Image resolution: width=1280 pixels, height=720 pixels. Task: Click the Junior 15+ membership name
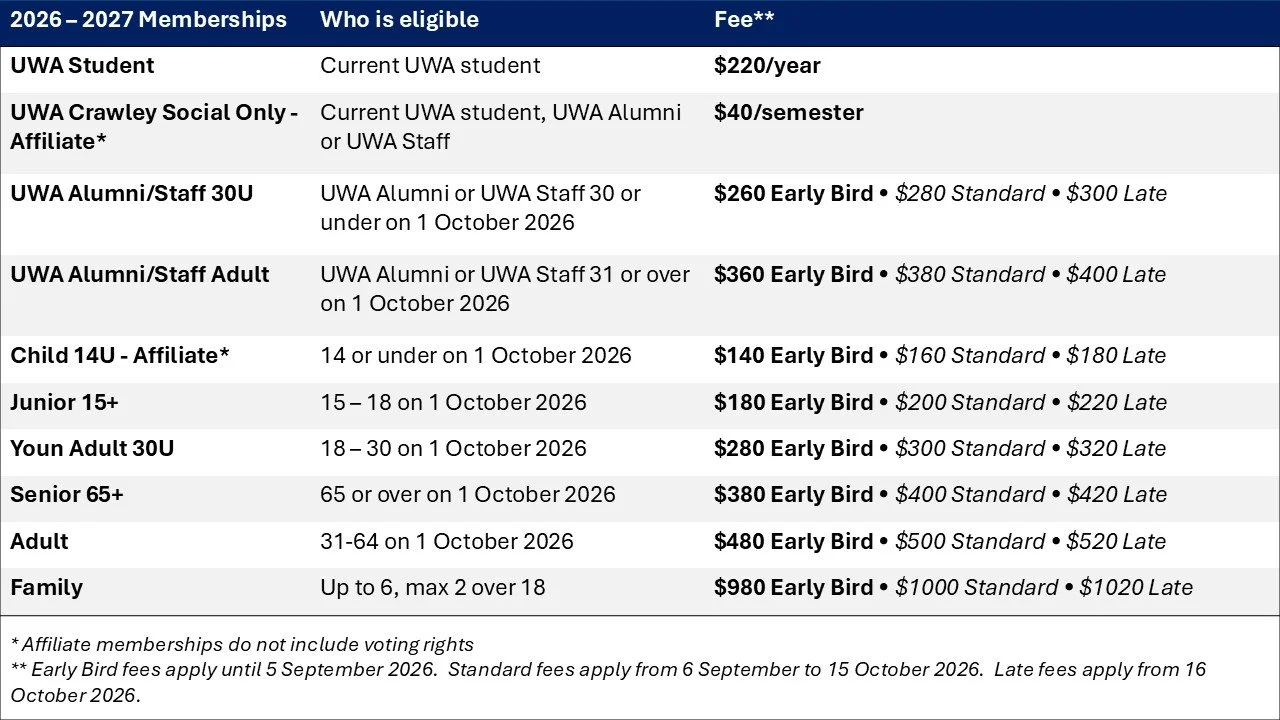coord(64,402)
